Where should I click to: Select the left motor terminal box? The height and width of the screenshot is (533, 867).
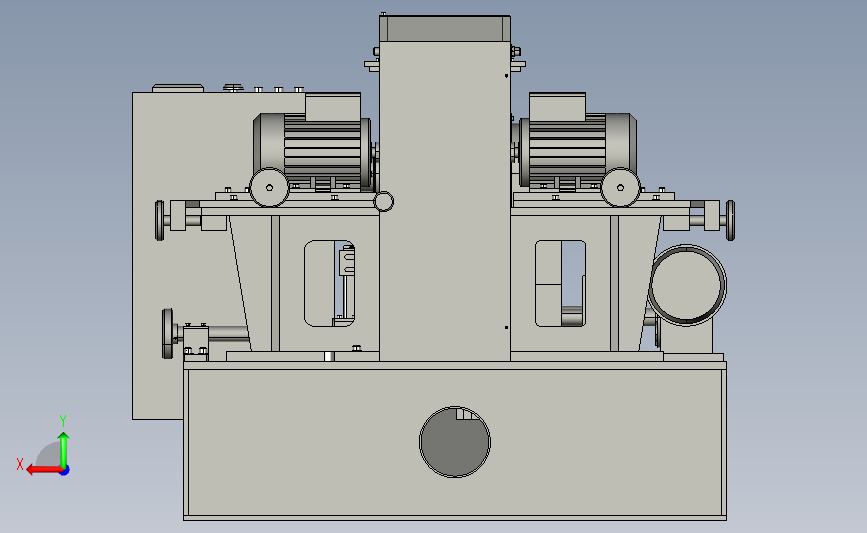point(333,107)
